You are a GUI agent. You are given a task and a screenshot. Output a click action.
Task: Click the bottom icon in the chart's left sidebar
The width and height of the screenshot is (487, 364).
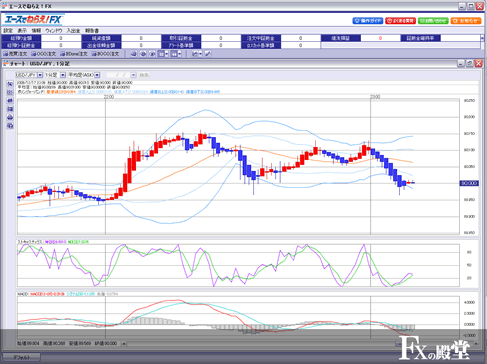[x=10, y=126]
